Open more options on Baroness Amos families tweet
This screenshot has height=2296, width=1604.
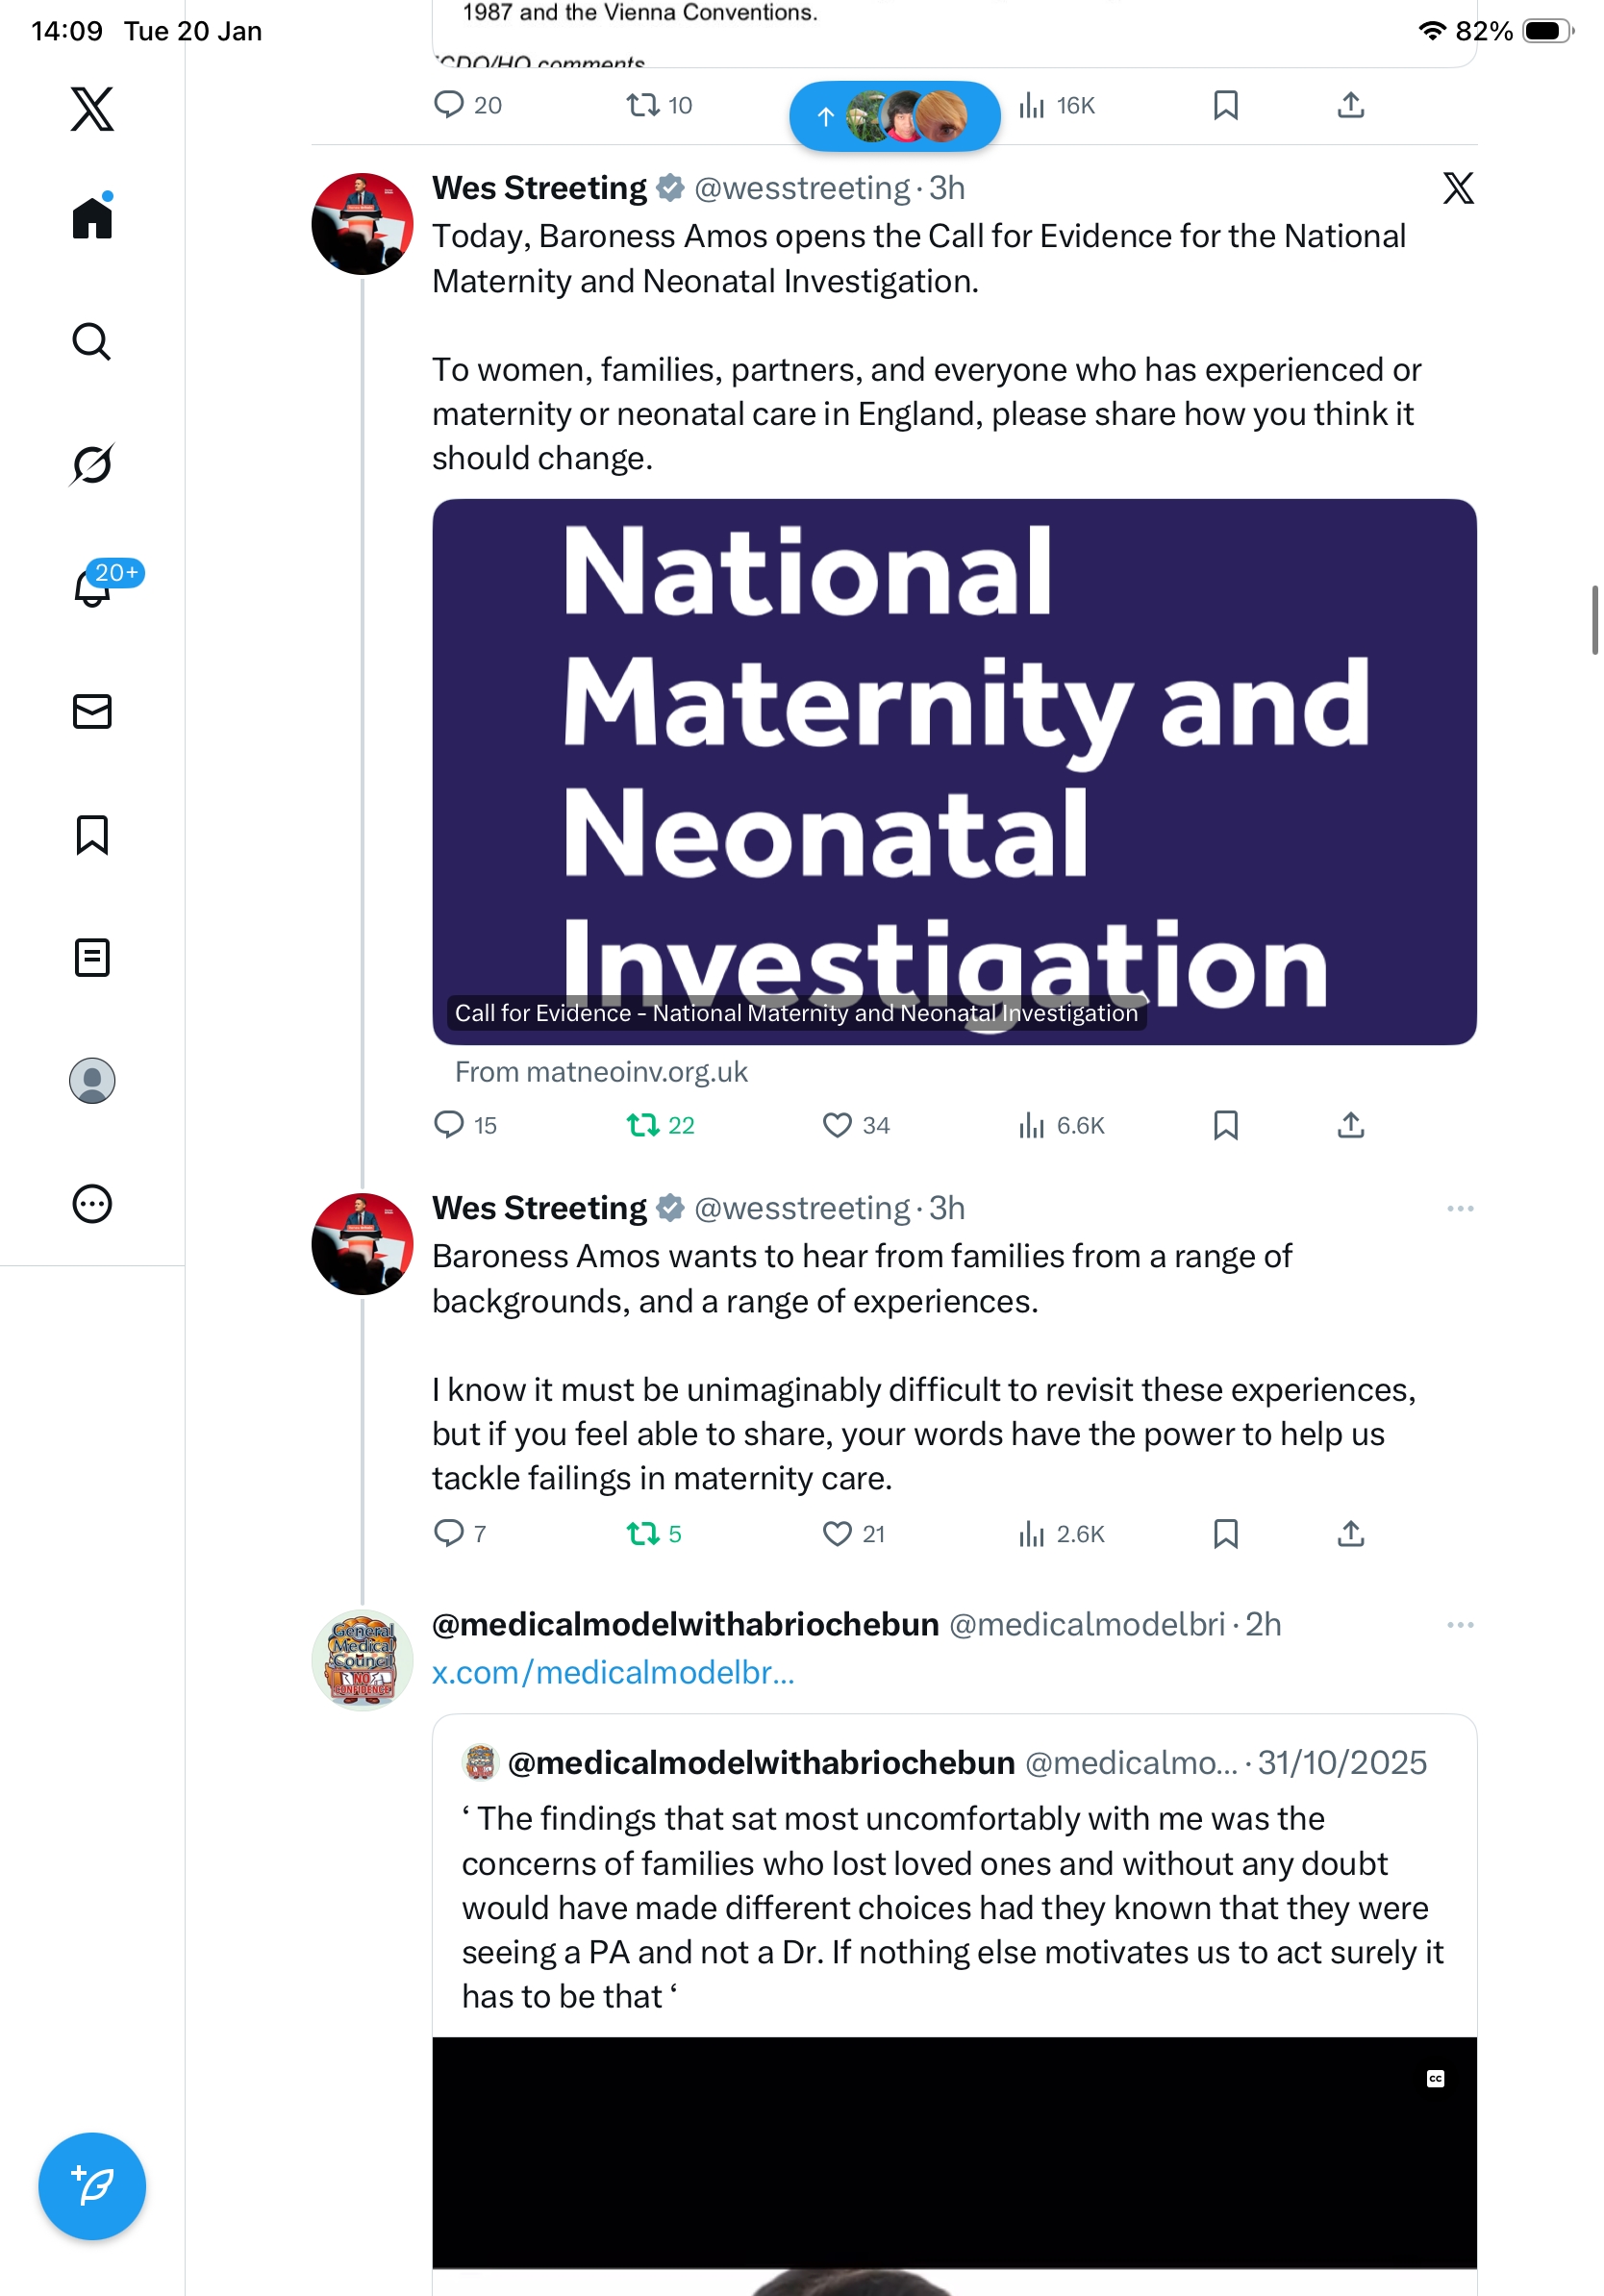[x=1459, y=1208]
